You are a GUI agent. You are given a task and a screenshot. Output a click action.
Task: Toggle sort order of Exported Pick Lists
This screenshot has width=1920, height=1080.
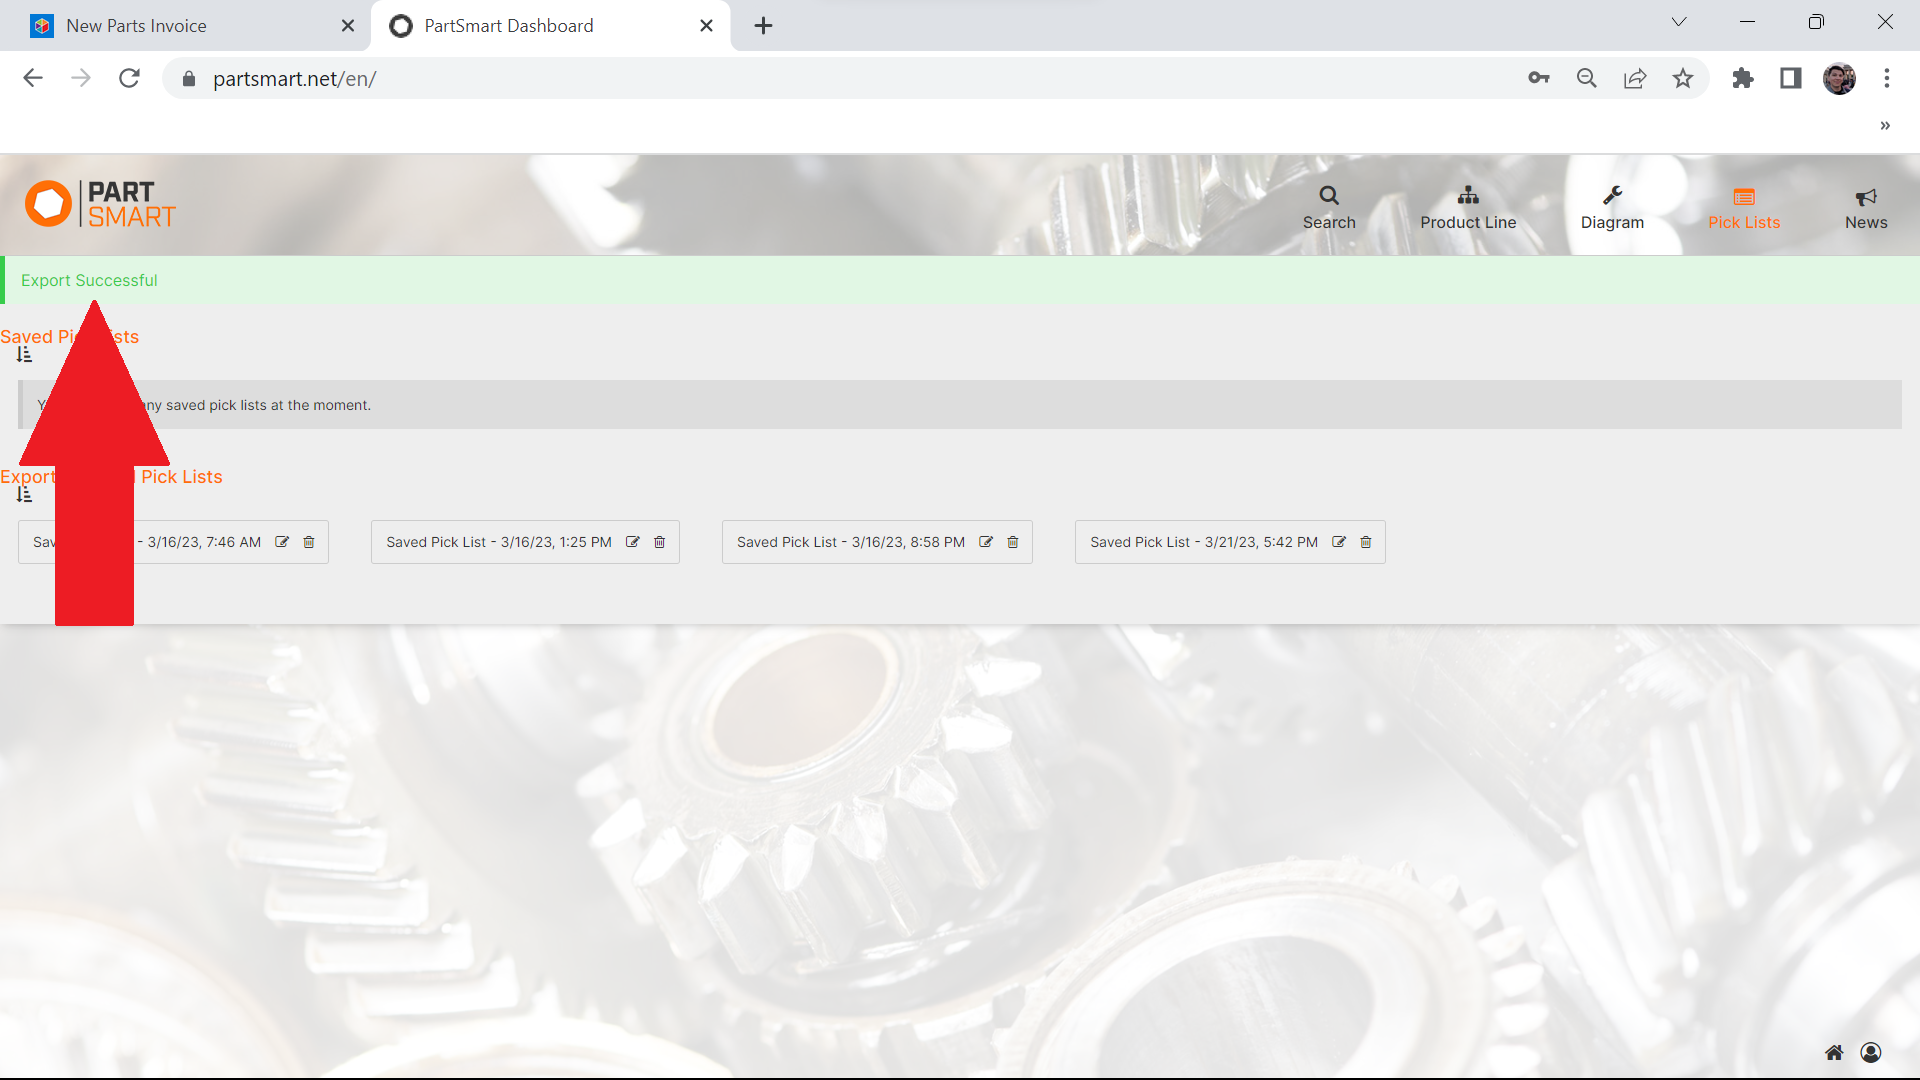24,495
